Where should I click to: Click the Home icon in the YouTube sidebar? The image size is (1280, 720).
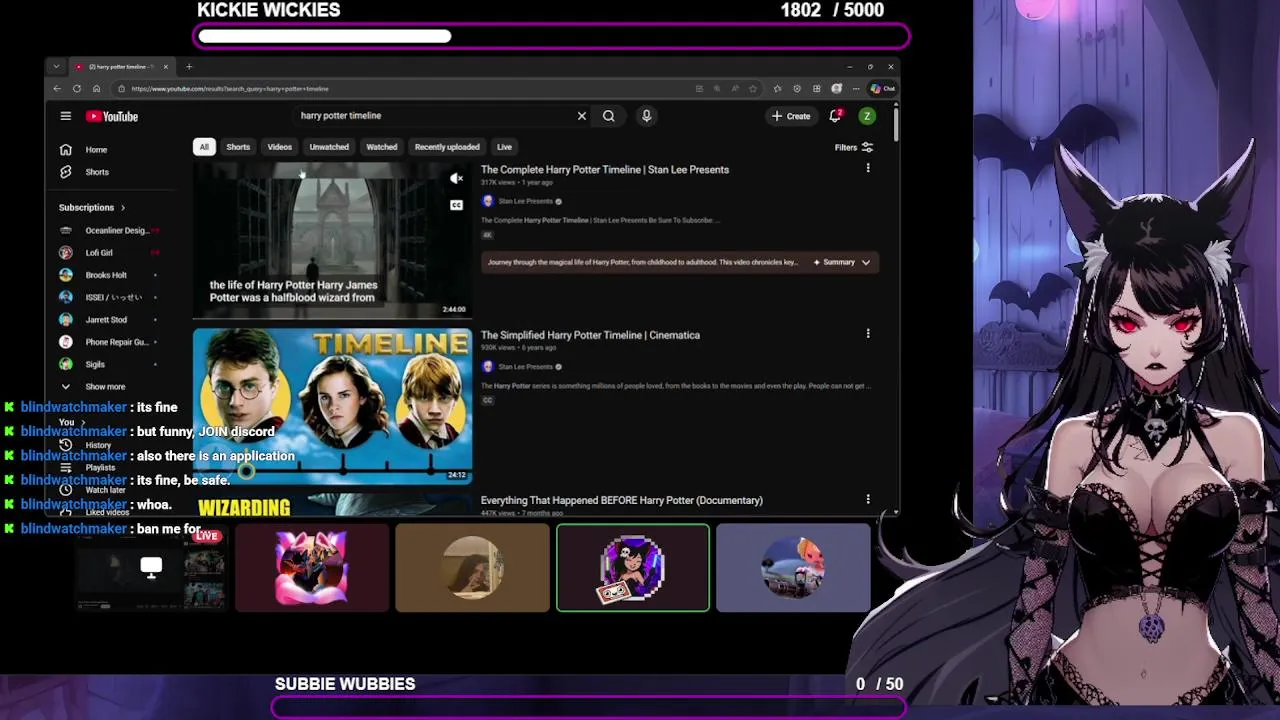point(65,150)
